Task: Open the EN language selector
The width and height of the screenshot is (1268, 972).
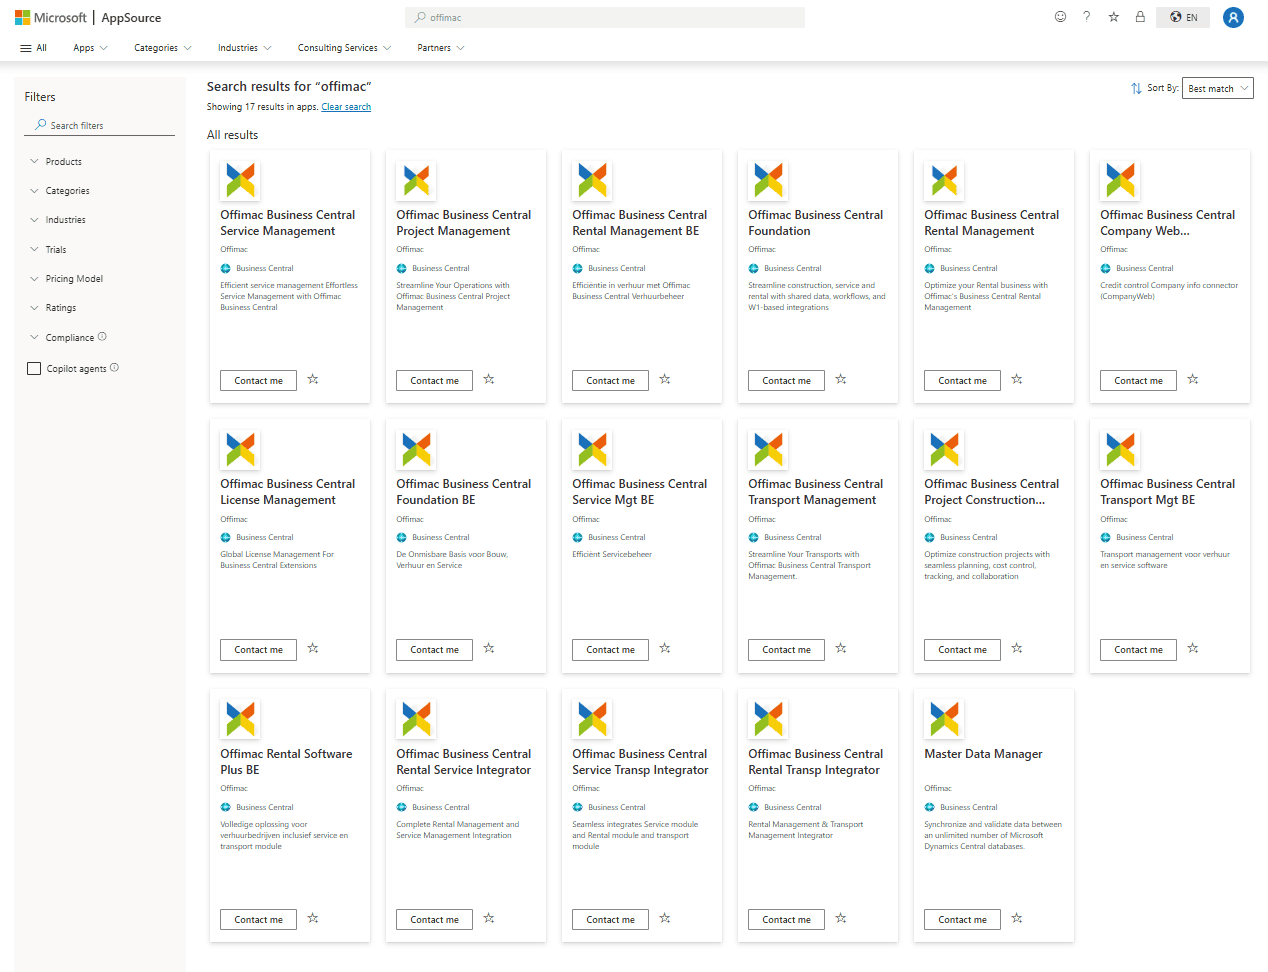Action: 1183,17
